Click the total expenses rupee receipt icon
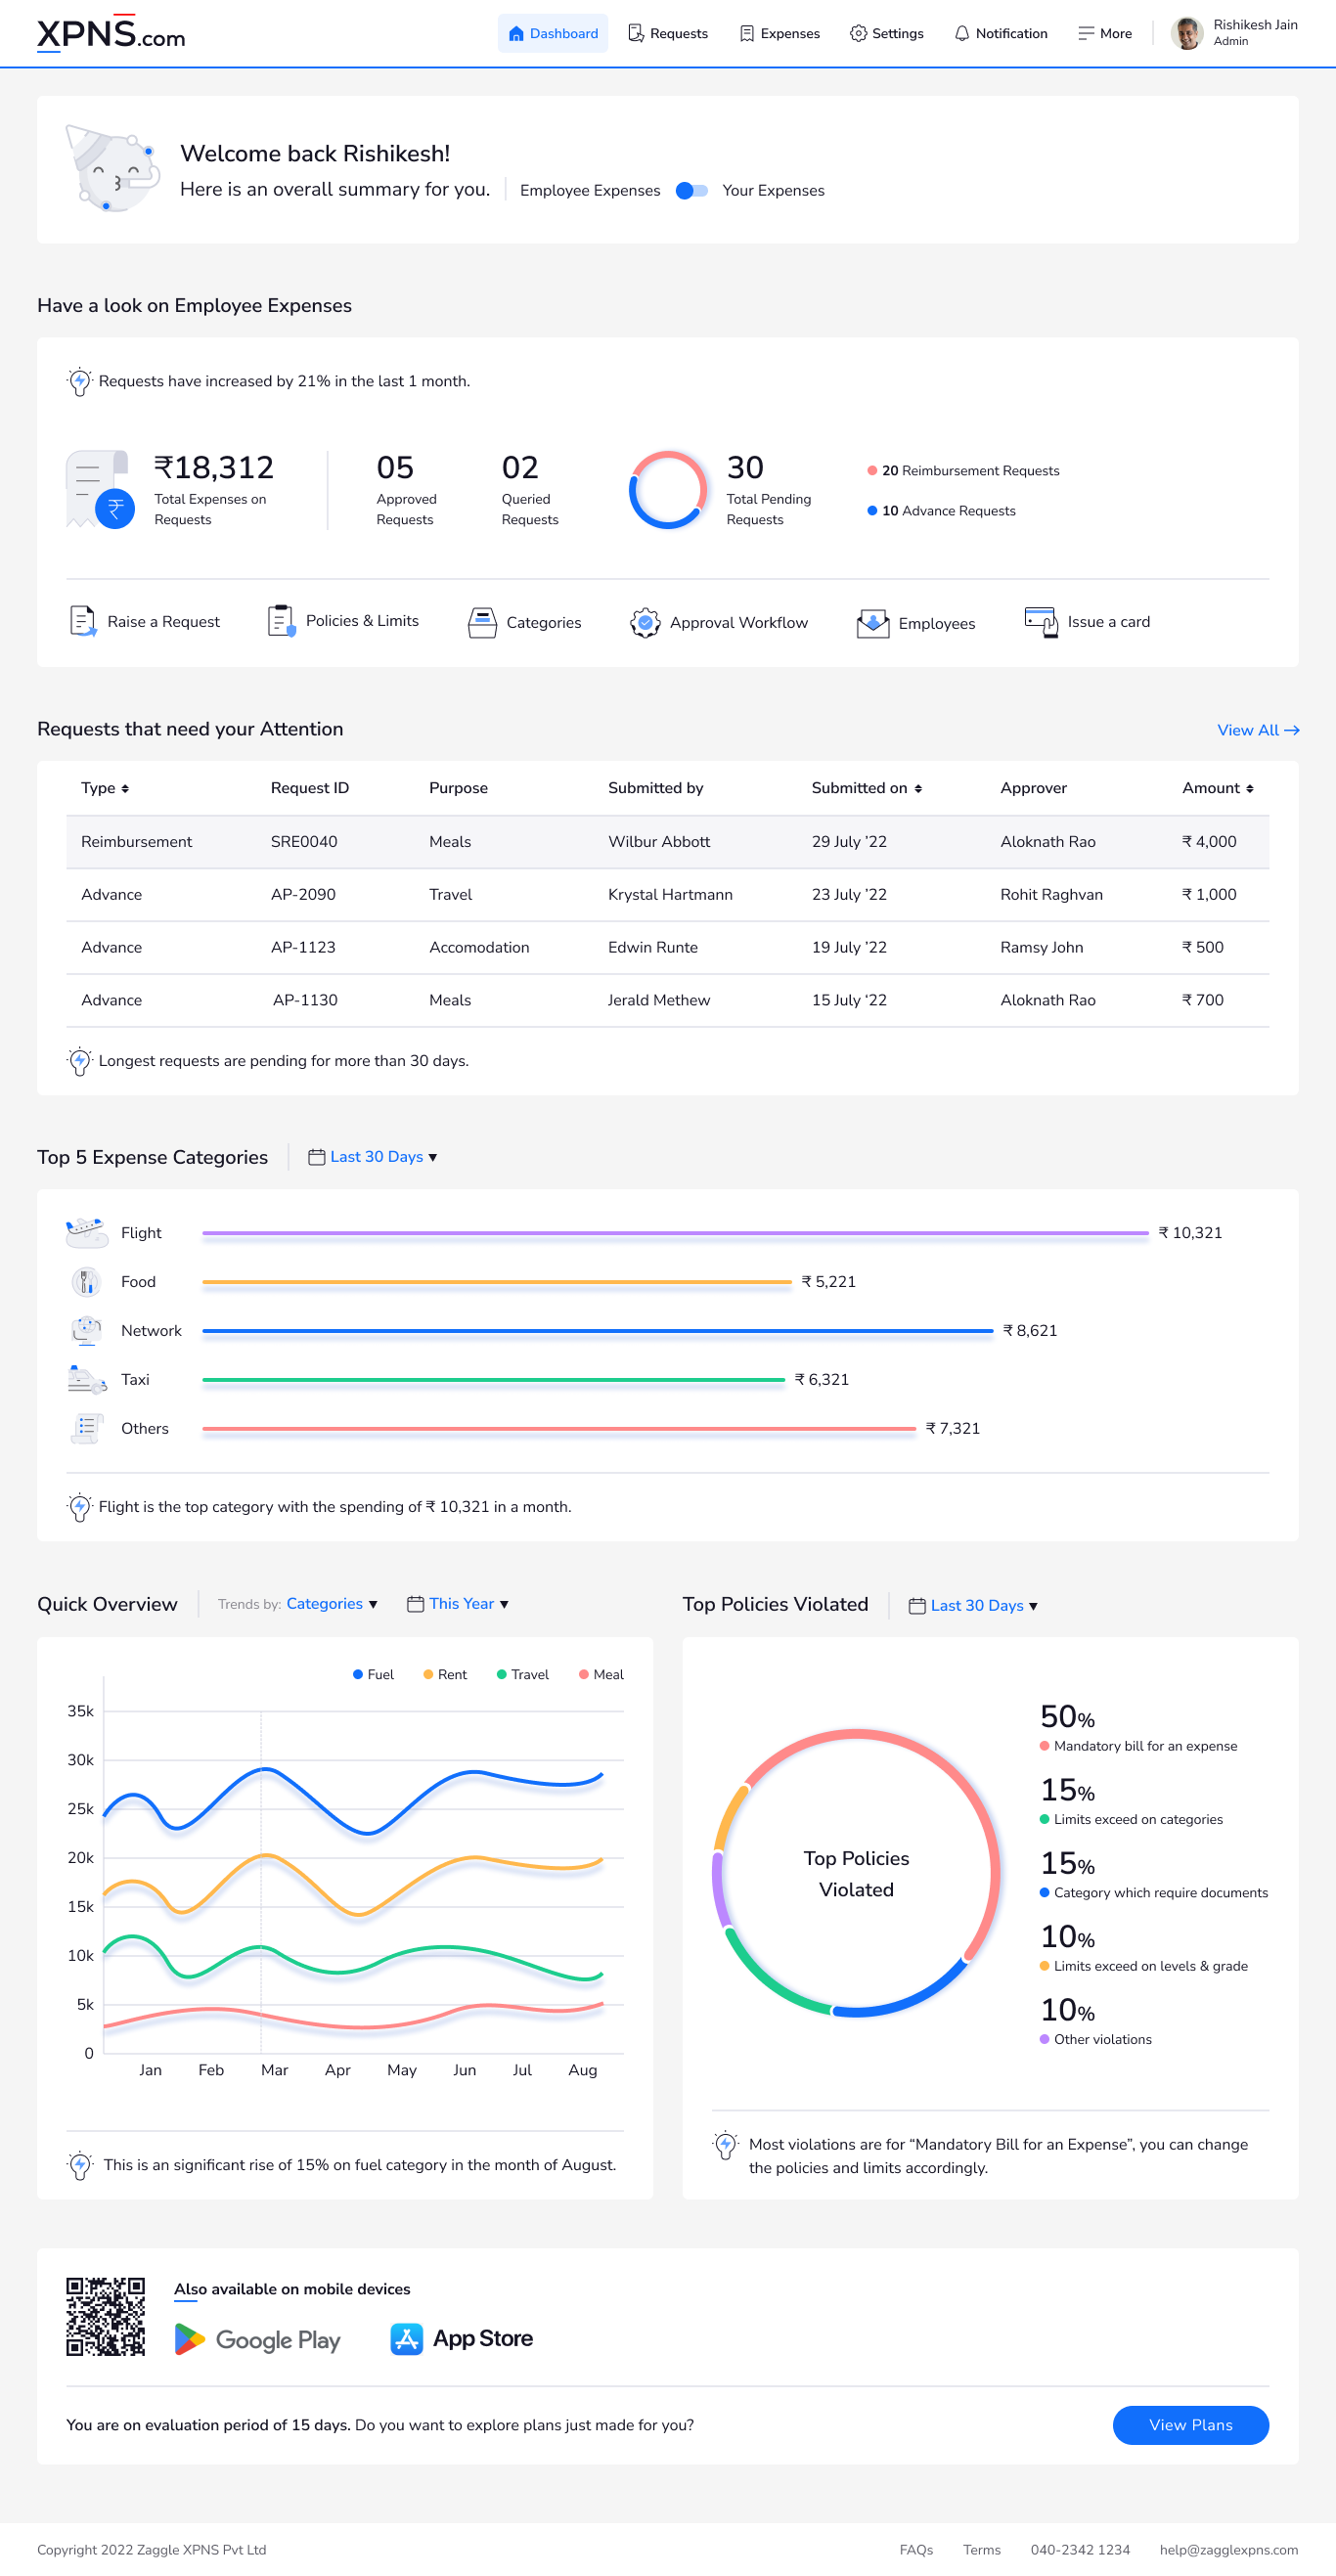1336x2576 pixels. point(100,489)
